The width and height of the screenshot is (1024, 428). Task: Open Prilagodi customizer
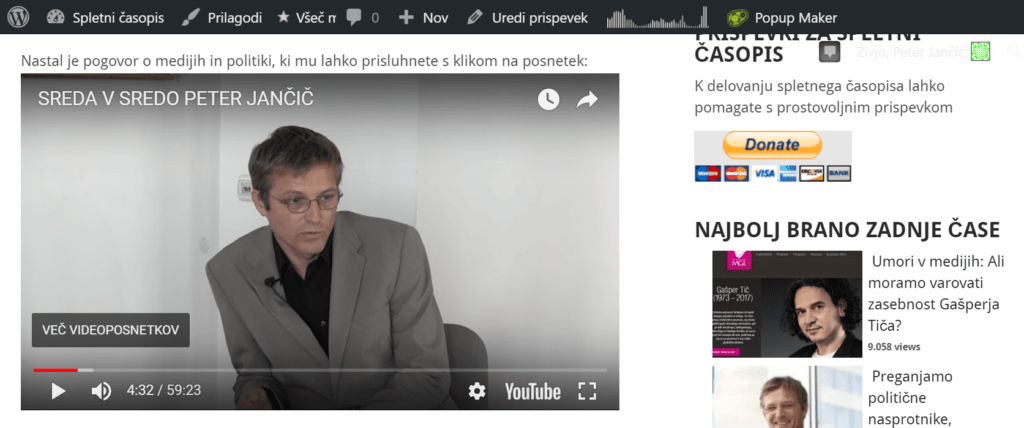[x=221, y=18]
